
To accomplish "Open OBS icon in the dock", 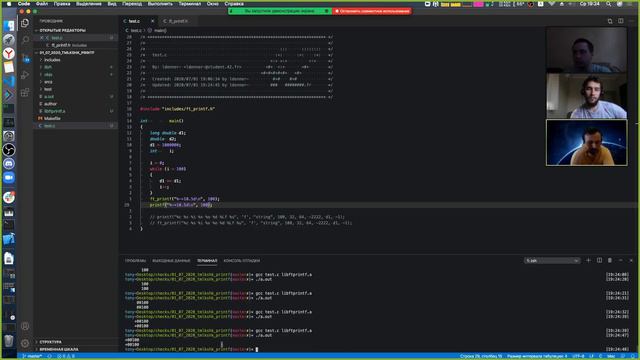I will coord(9,150).
